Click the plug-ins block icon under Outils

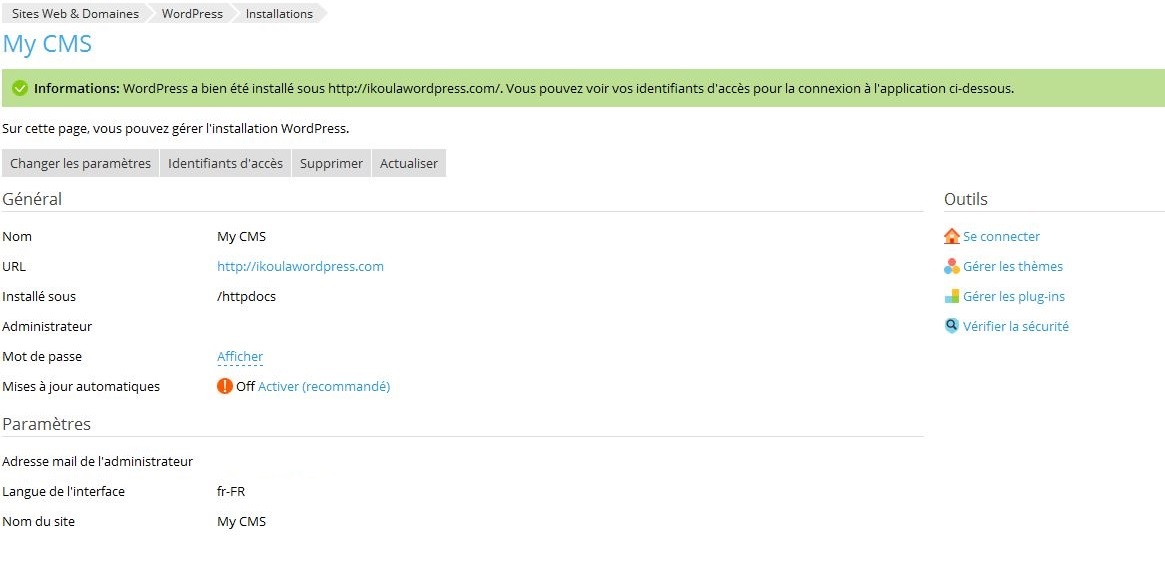[951, 297]
